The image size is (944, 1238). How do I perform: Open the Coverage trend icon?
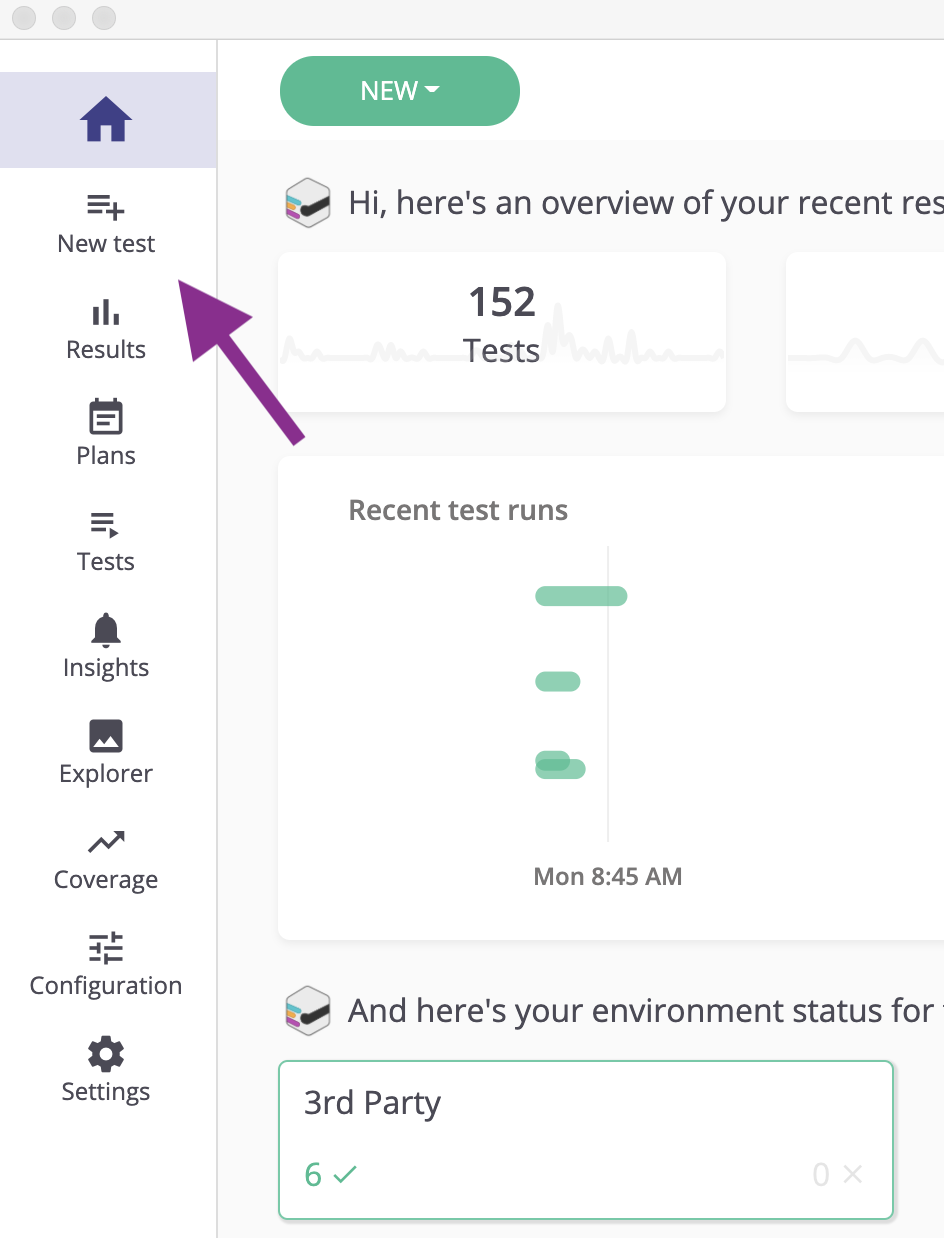(x=106, y=842)
